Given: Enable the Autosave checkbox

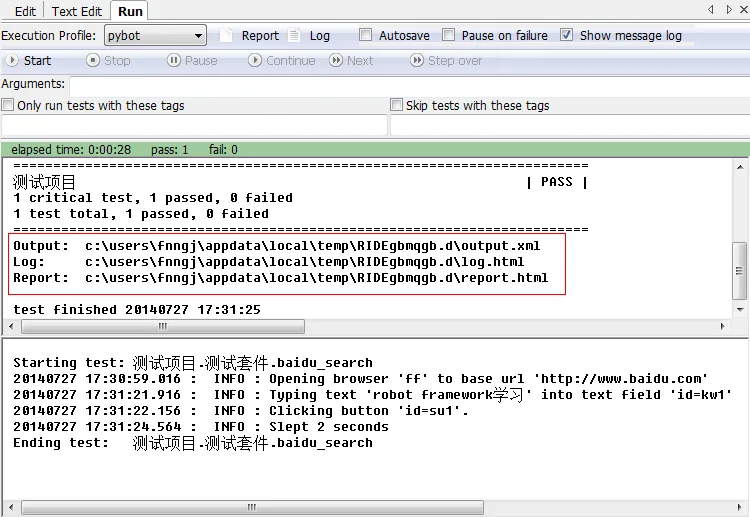Looking at the screenshot, I should (x=365, y=34).
